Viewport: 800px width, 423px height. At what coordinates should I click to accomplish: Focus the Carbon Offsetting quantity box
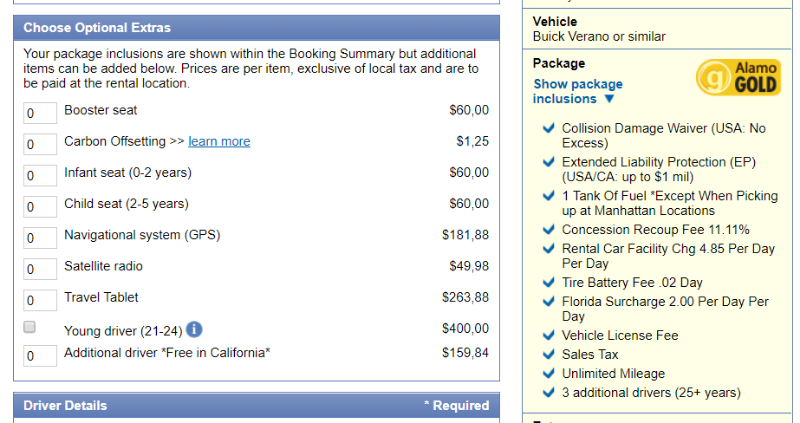point(40,144)
